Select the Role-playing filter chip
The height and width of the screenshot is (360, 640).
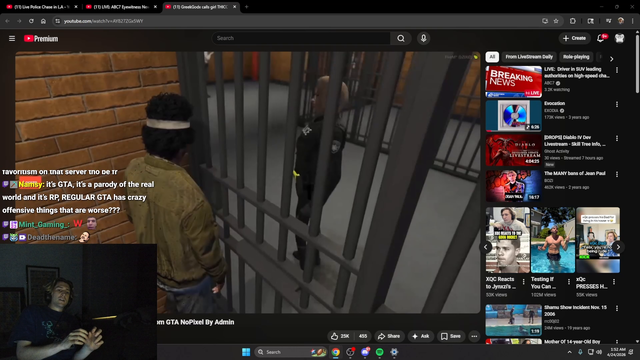tap(576, 57)
